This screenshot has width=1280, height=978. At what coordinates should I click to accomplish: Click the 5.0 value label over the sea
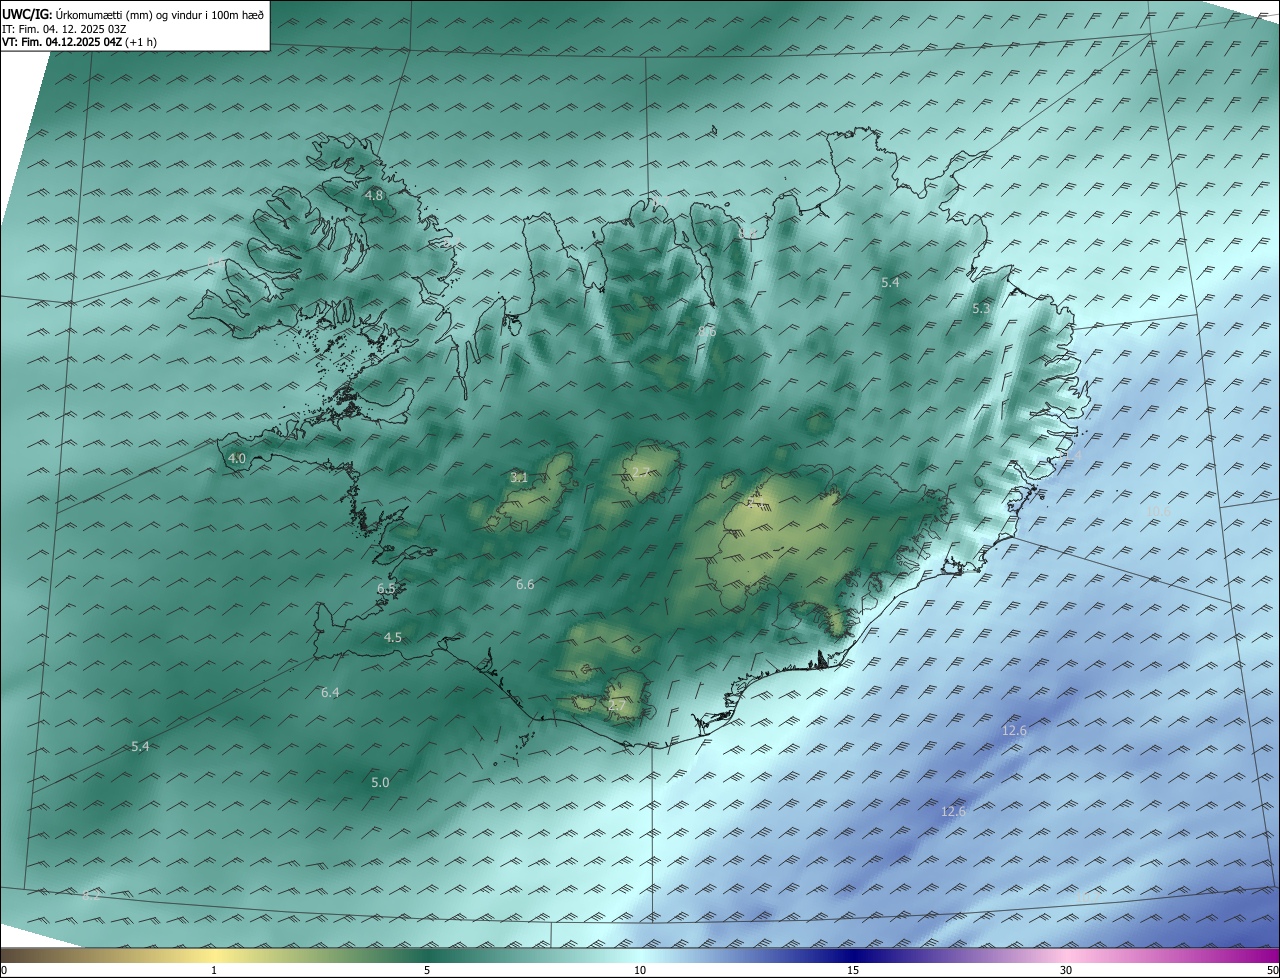(x=380, y=782)
